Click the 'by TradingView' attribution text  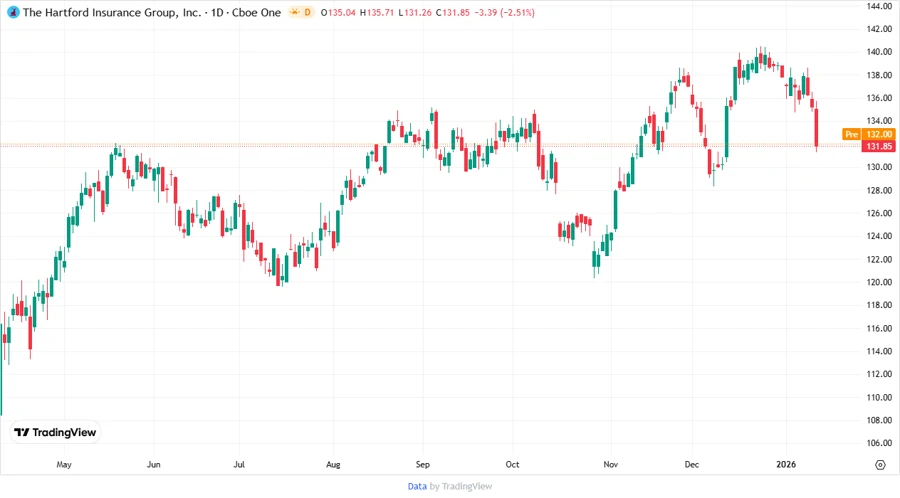(x=460, y=487)
